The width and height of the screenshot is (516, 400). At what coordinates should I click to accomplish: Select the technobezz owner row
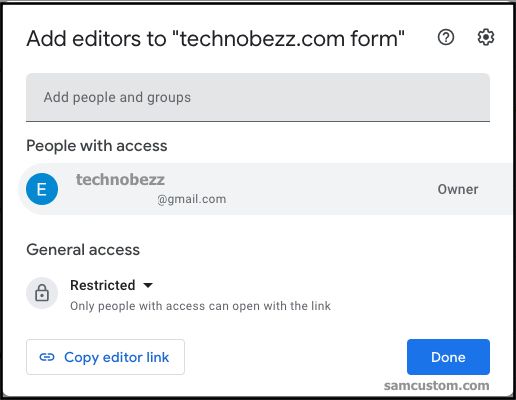[266, 189]
